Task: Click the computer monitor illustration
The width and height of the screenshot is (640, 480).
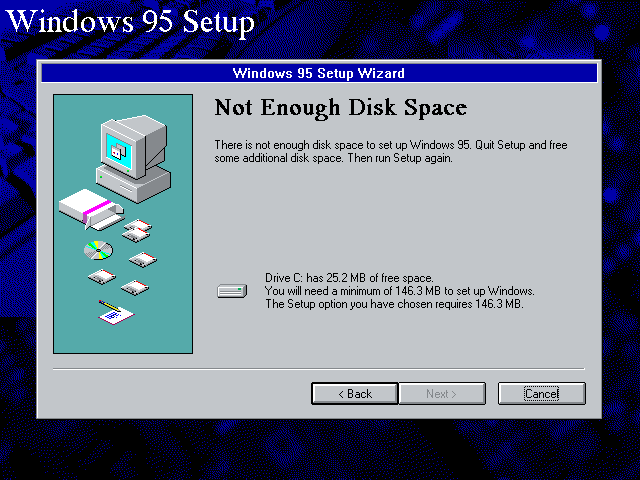Action: click(x=134, y=146)
